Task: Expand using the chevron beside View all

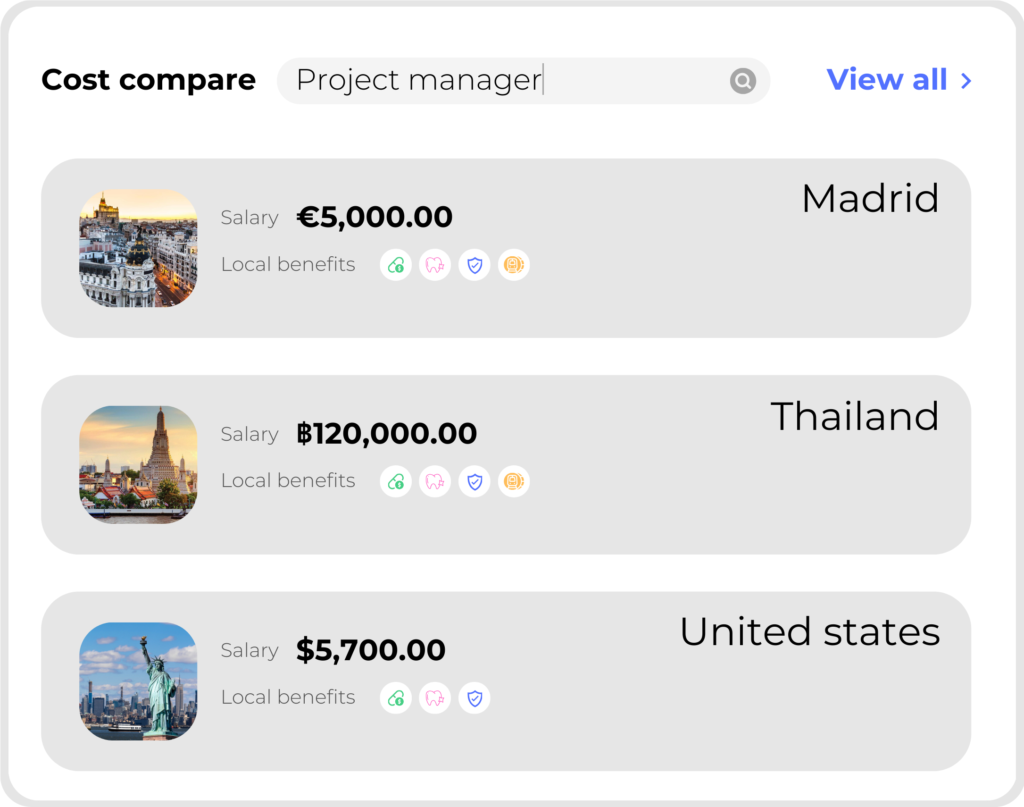Action: (x=966, y=81)
